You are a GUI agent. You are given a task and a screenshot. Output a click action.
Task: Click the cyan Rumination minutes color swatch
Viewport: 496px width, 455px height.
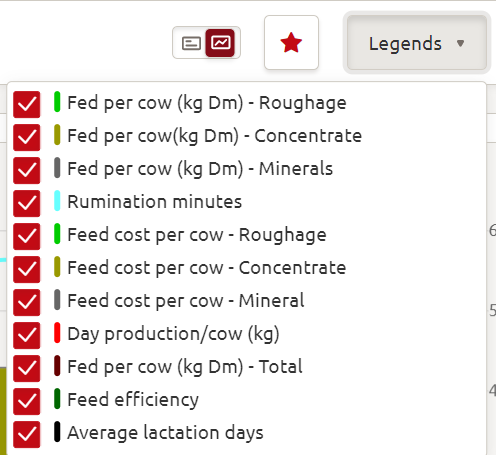57,201
